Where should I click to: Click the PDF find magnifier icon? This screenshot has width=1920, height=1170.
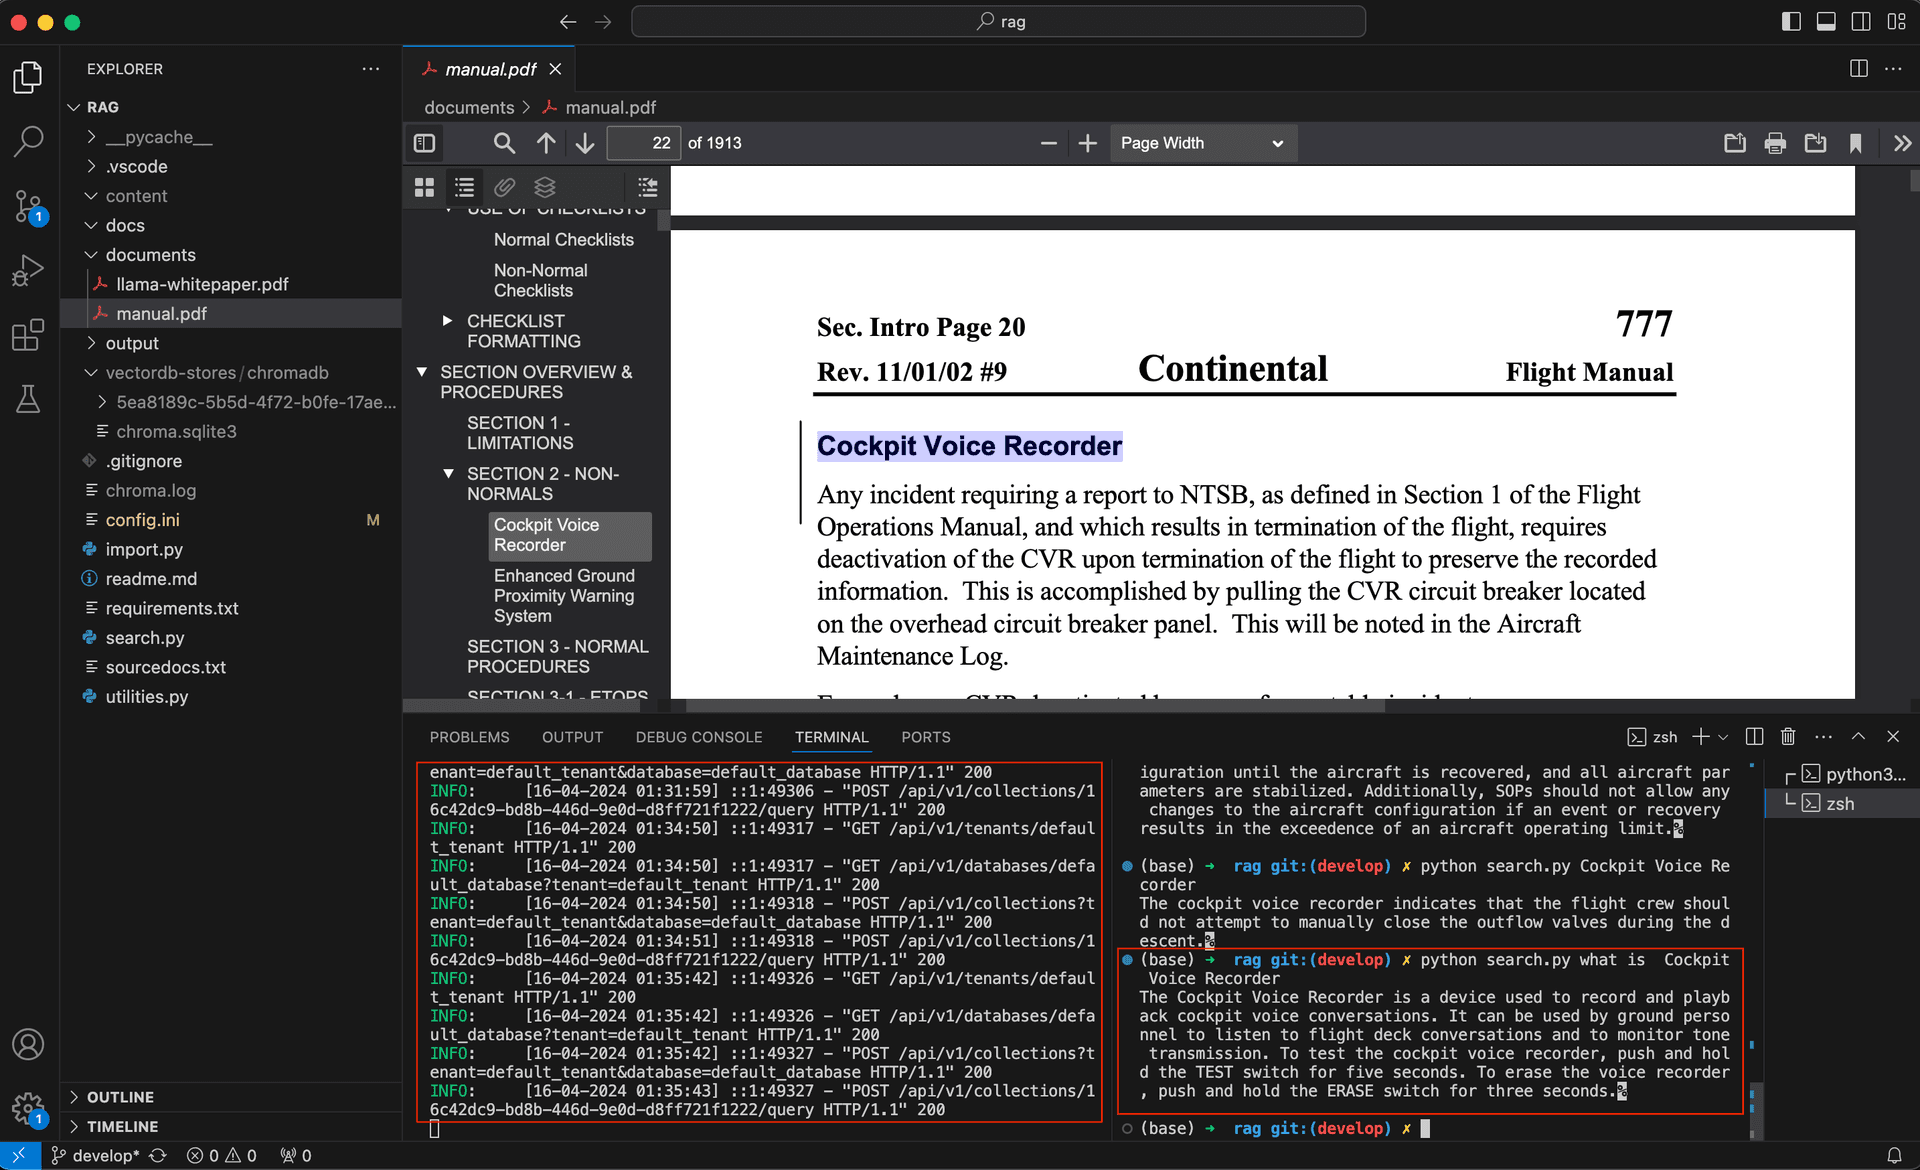[504, 143]
